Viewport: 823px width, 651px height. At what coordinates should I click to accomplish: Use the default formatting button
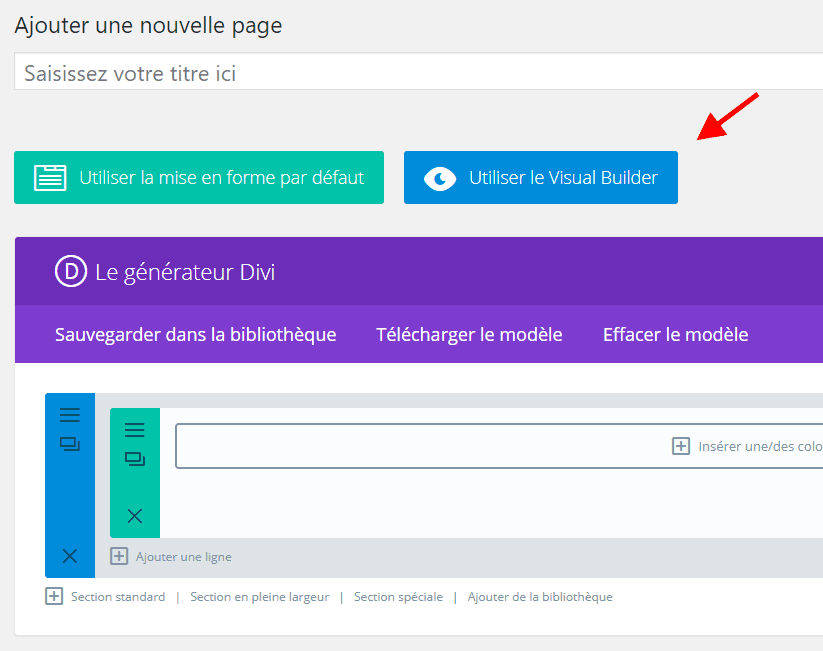(199, 177)
